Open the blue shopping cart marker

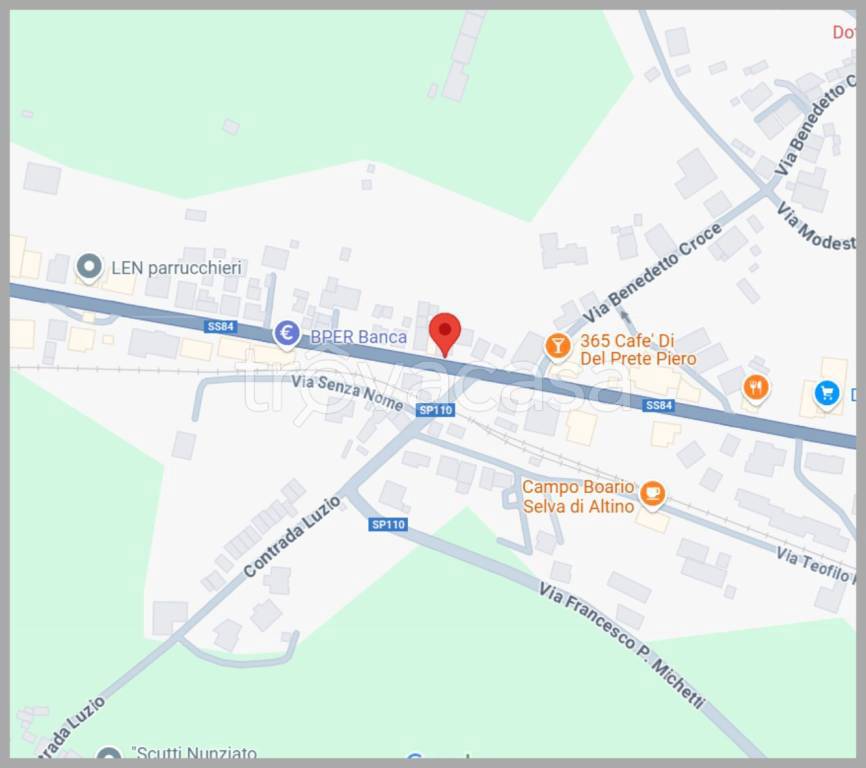[827, 394]
